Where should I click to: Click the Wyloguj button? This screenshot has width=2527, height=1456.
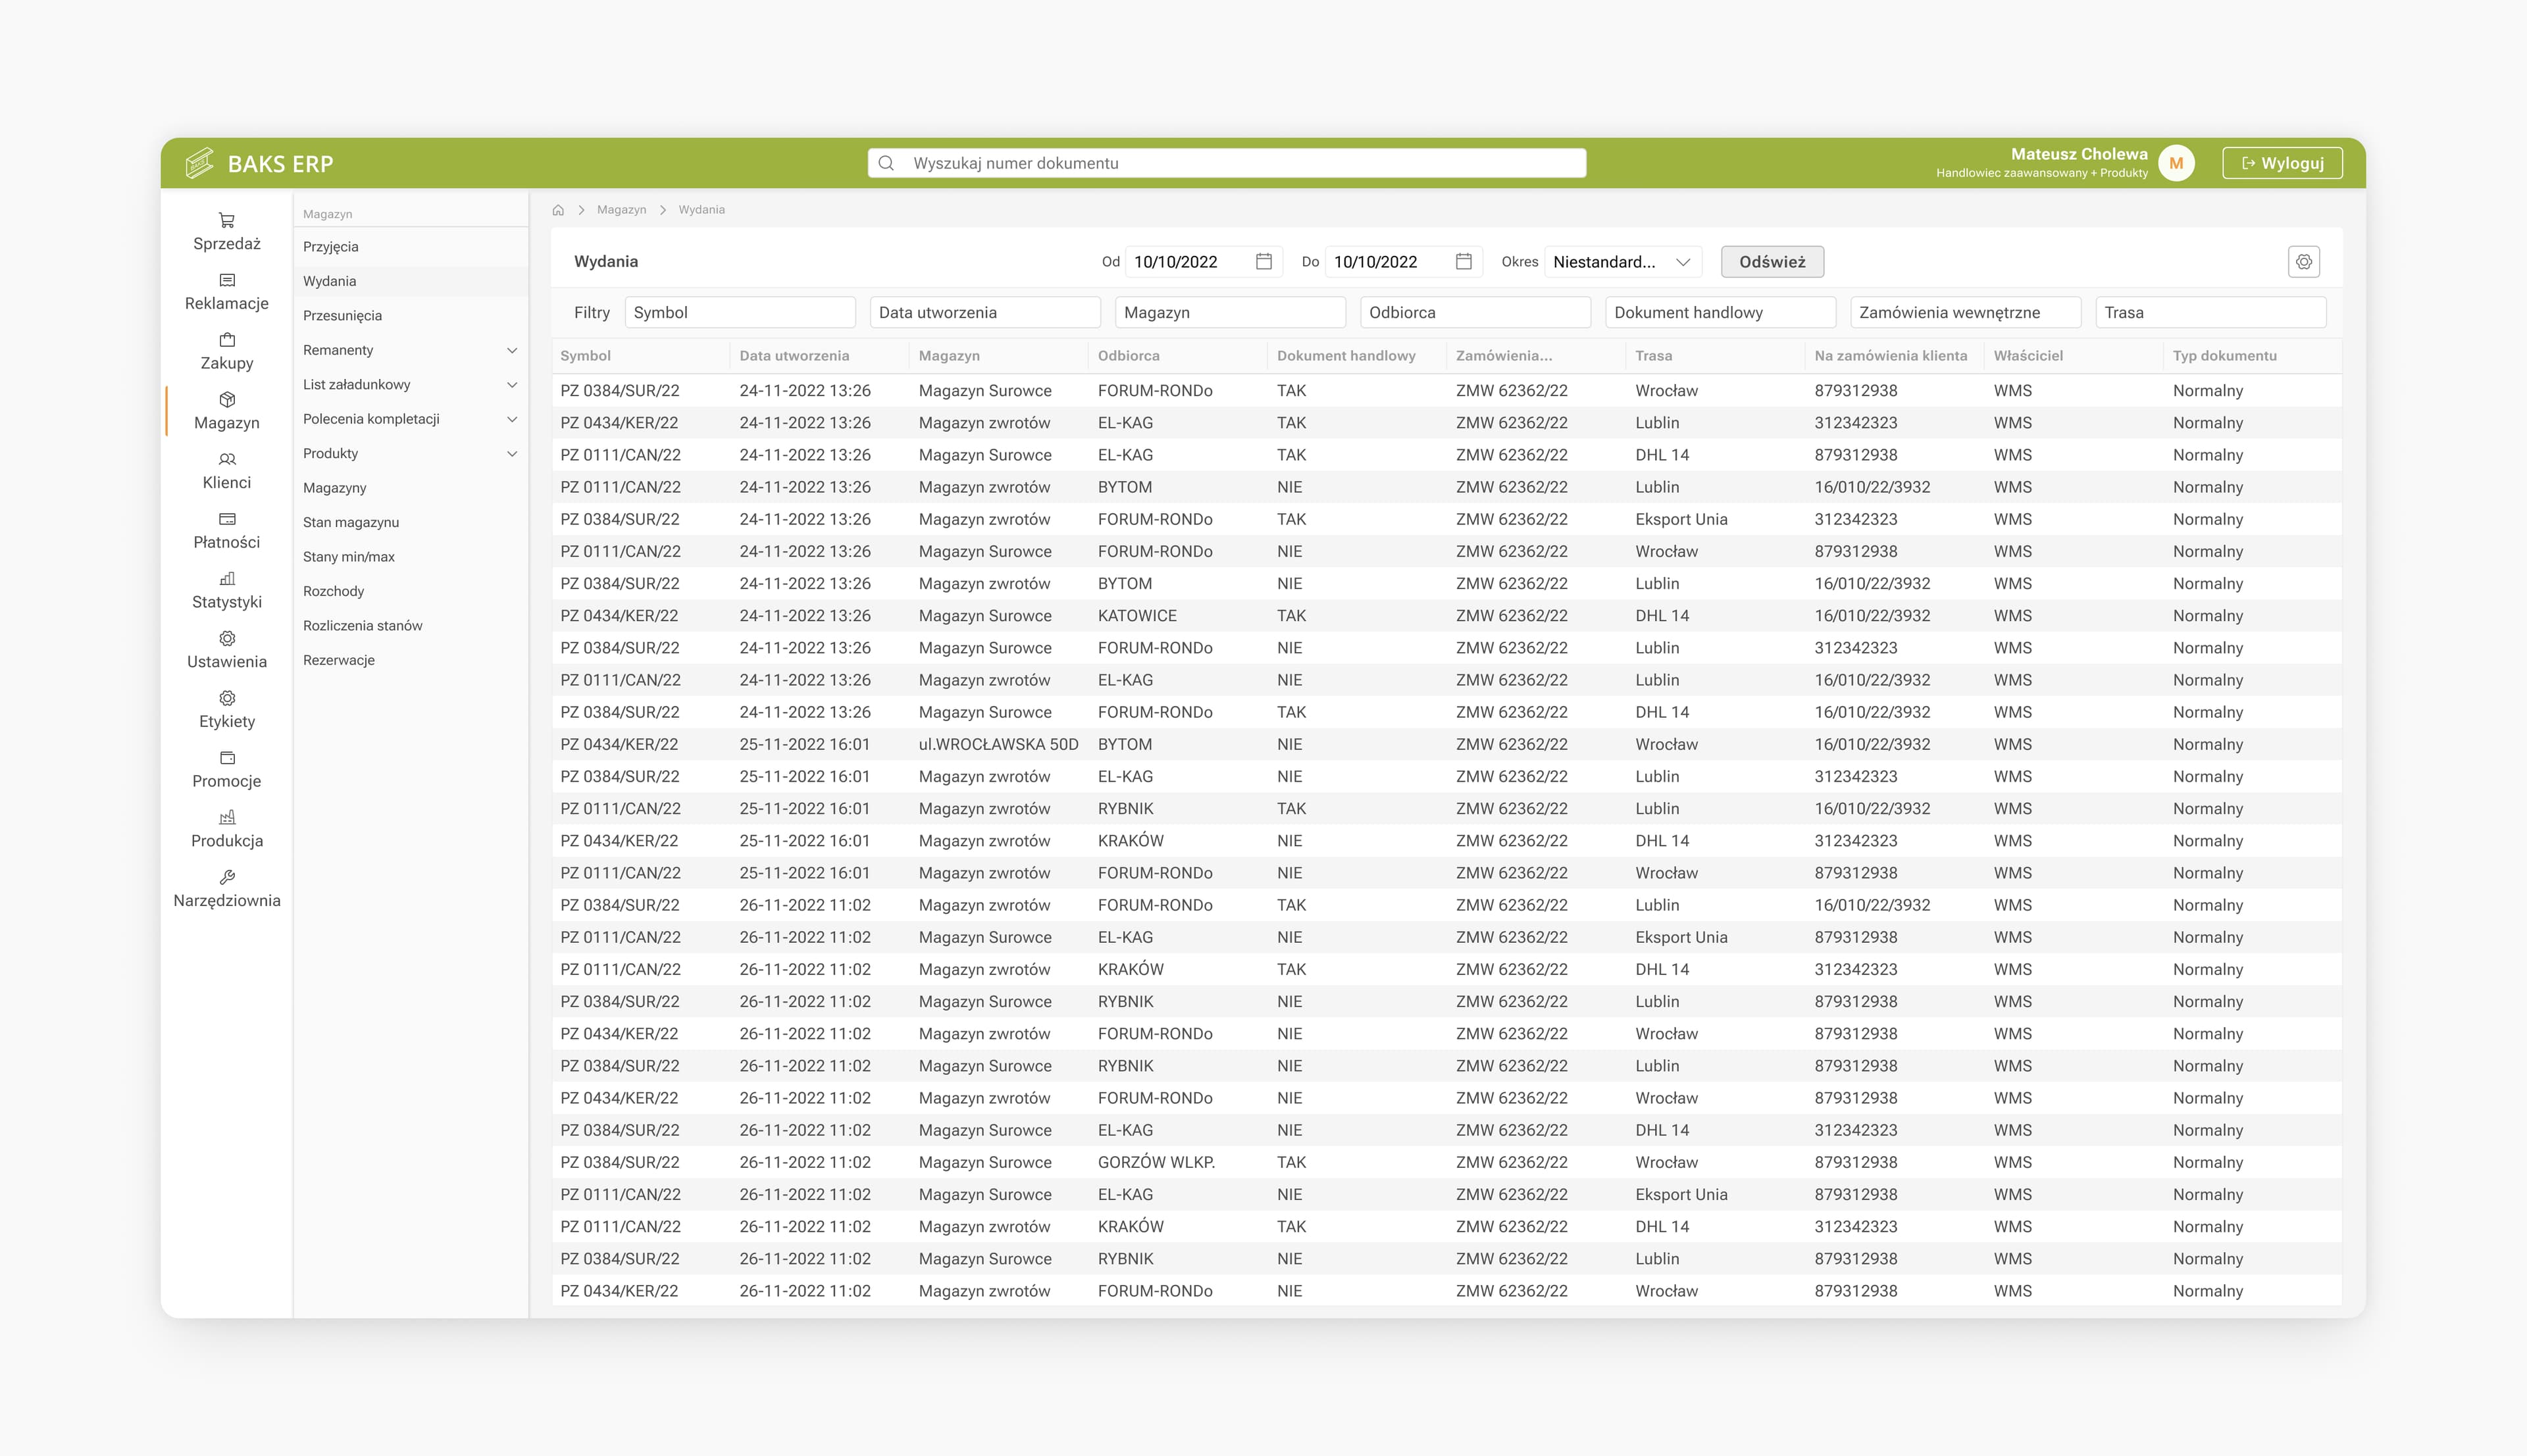(x=2282, y=163)
